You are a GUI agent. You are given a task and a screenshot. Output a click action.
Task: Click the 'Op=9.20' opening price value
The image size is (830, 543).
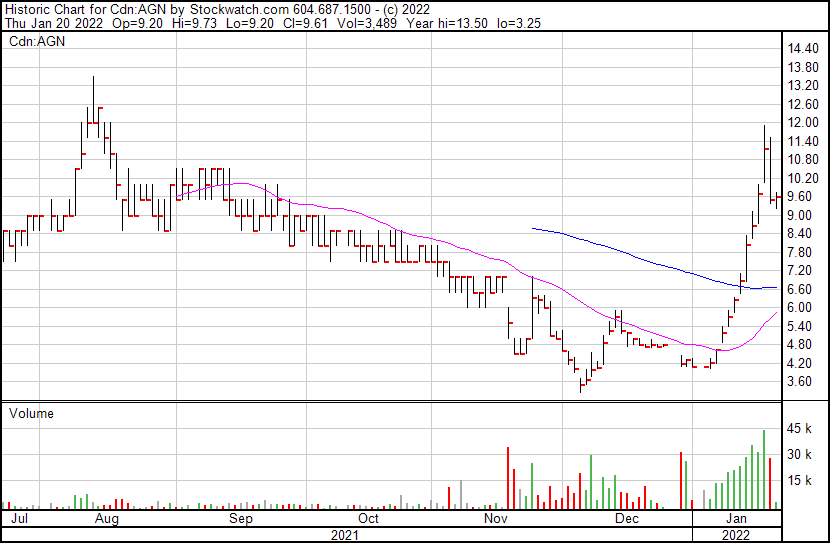point(138,23)
